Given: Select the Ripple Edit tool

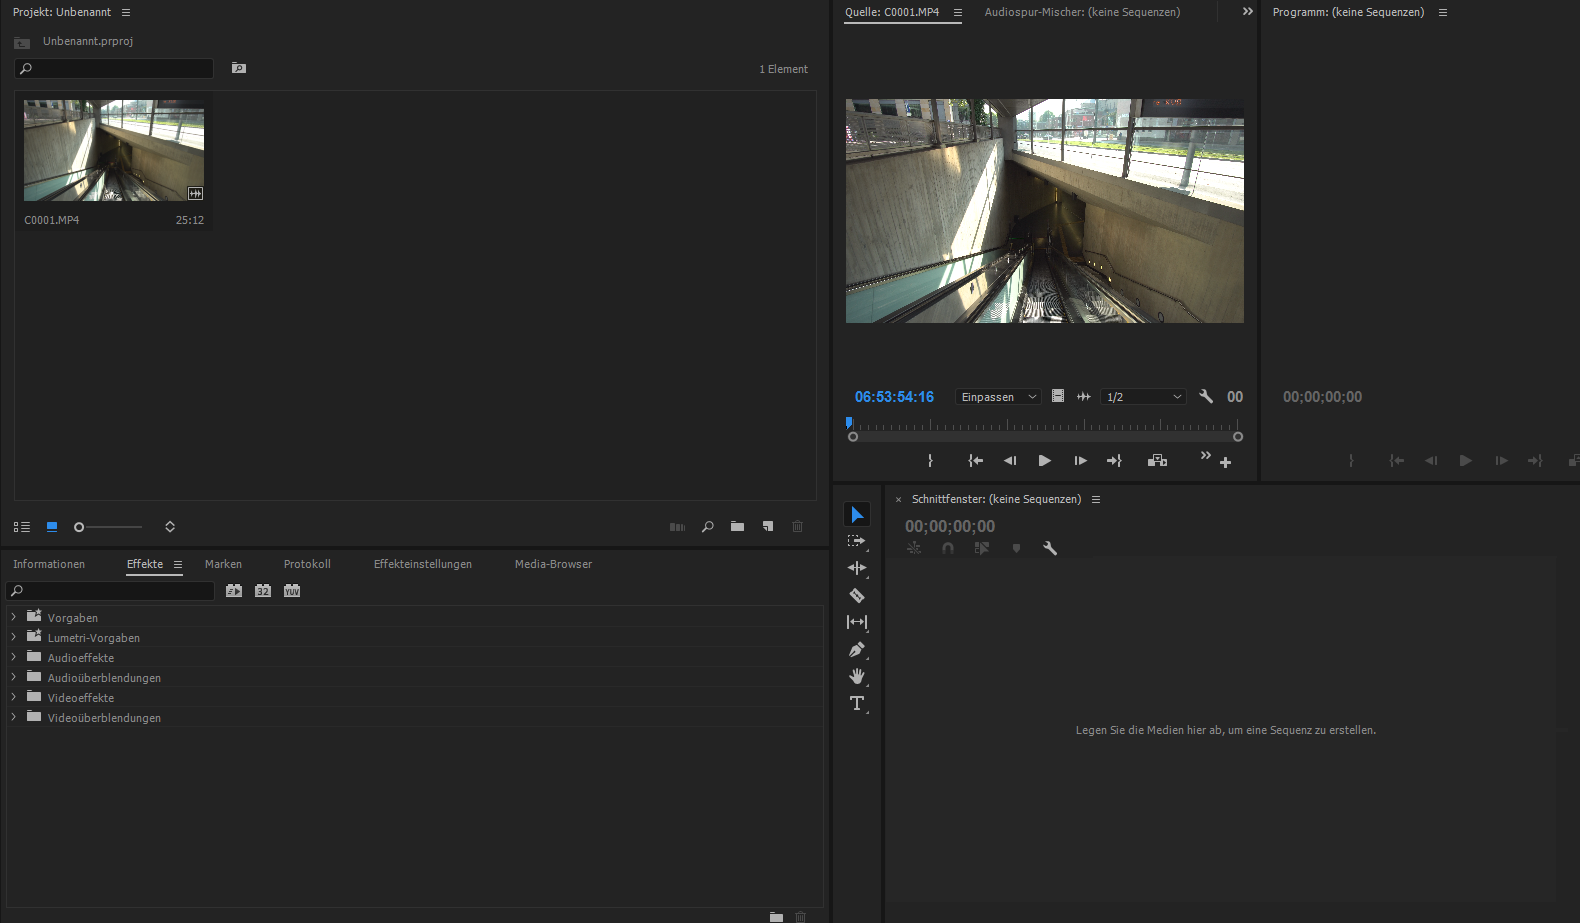Looking at the screenshot, I should click(857, 568).
